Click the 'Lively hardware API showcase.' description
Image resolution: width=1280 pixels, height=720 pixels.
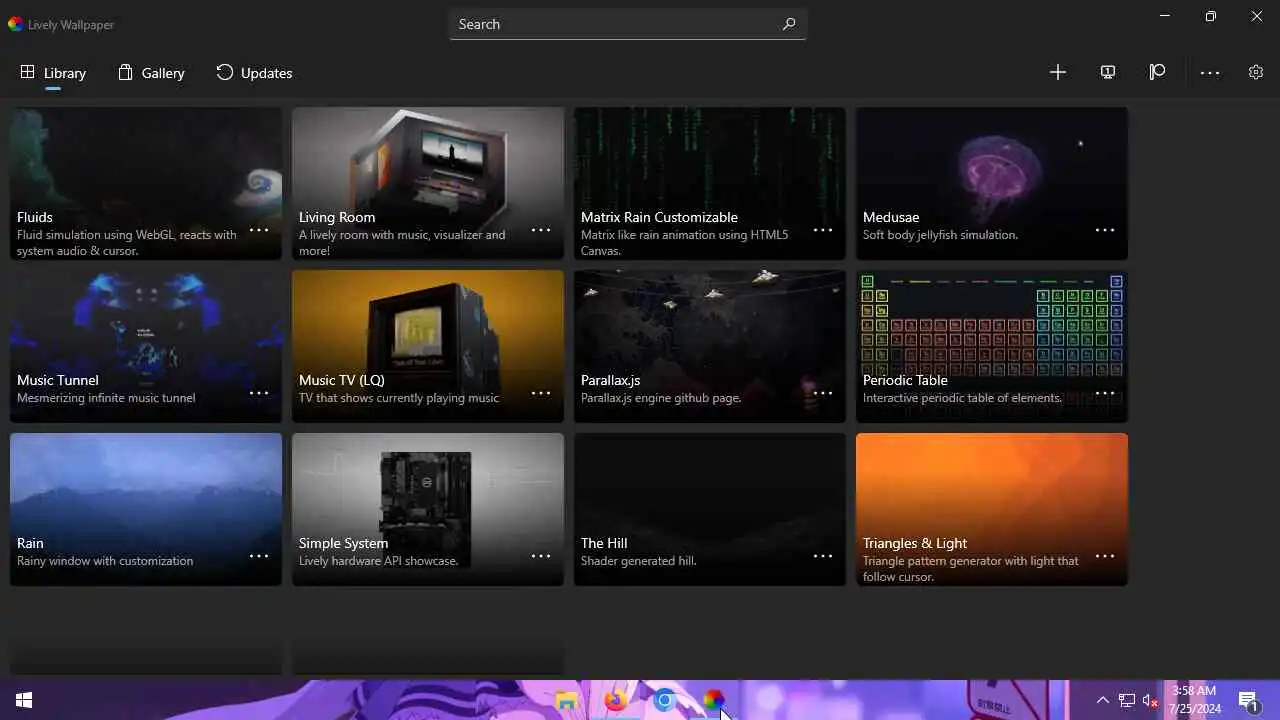point(378,561)
